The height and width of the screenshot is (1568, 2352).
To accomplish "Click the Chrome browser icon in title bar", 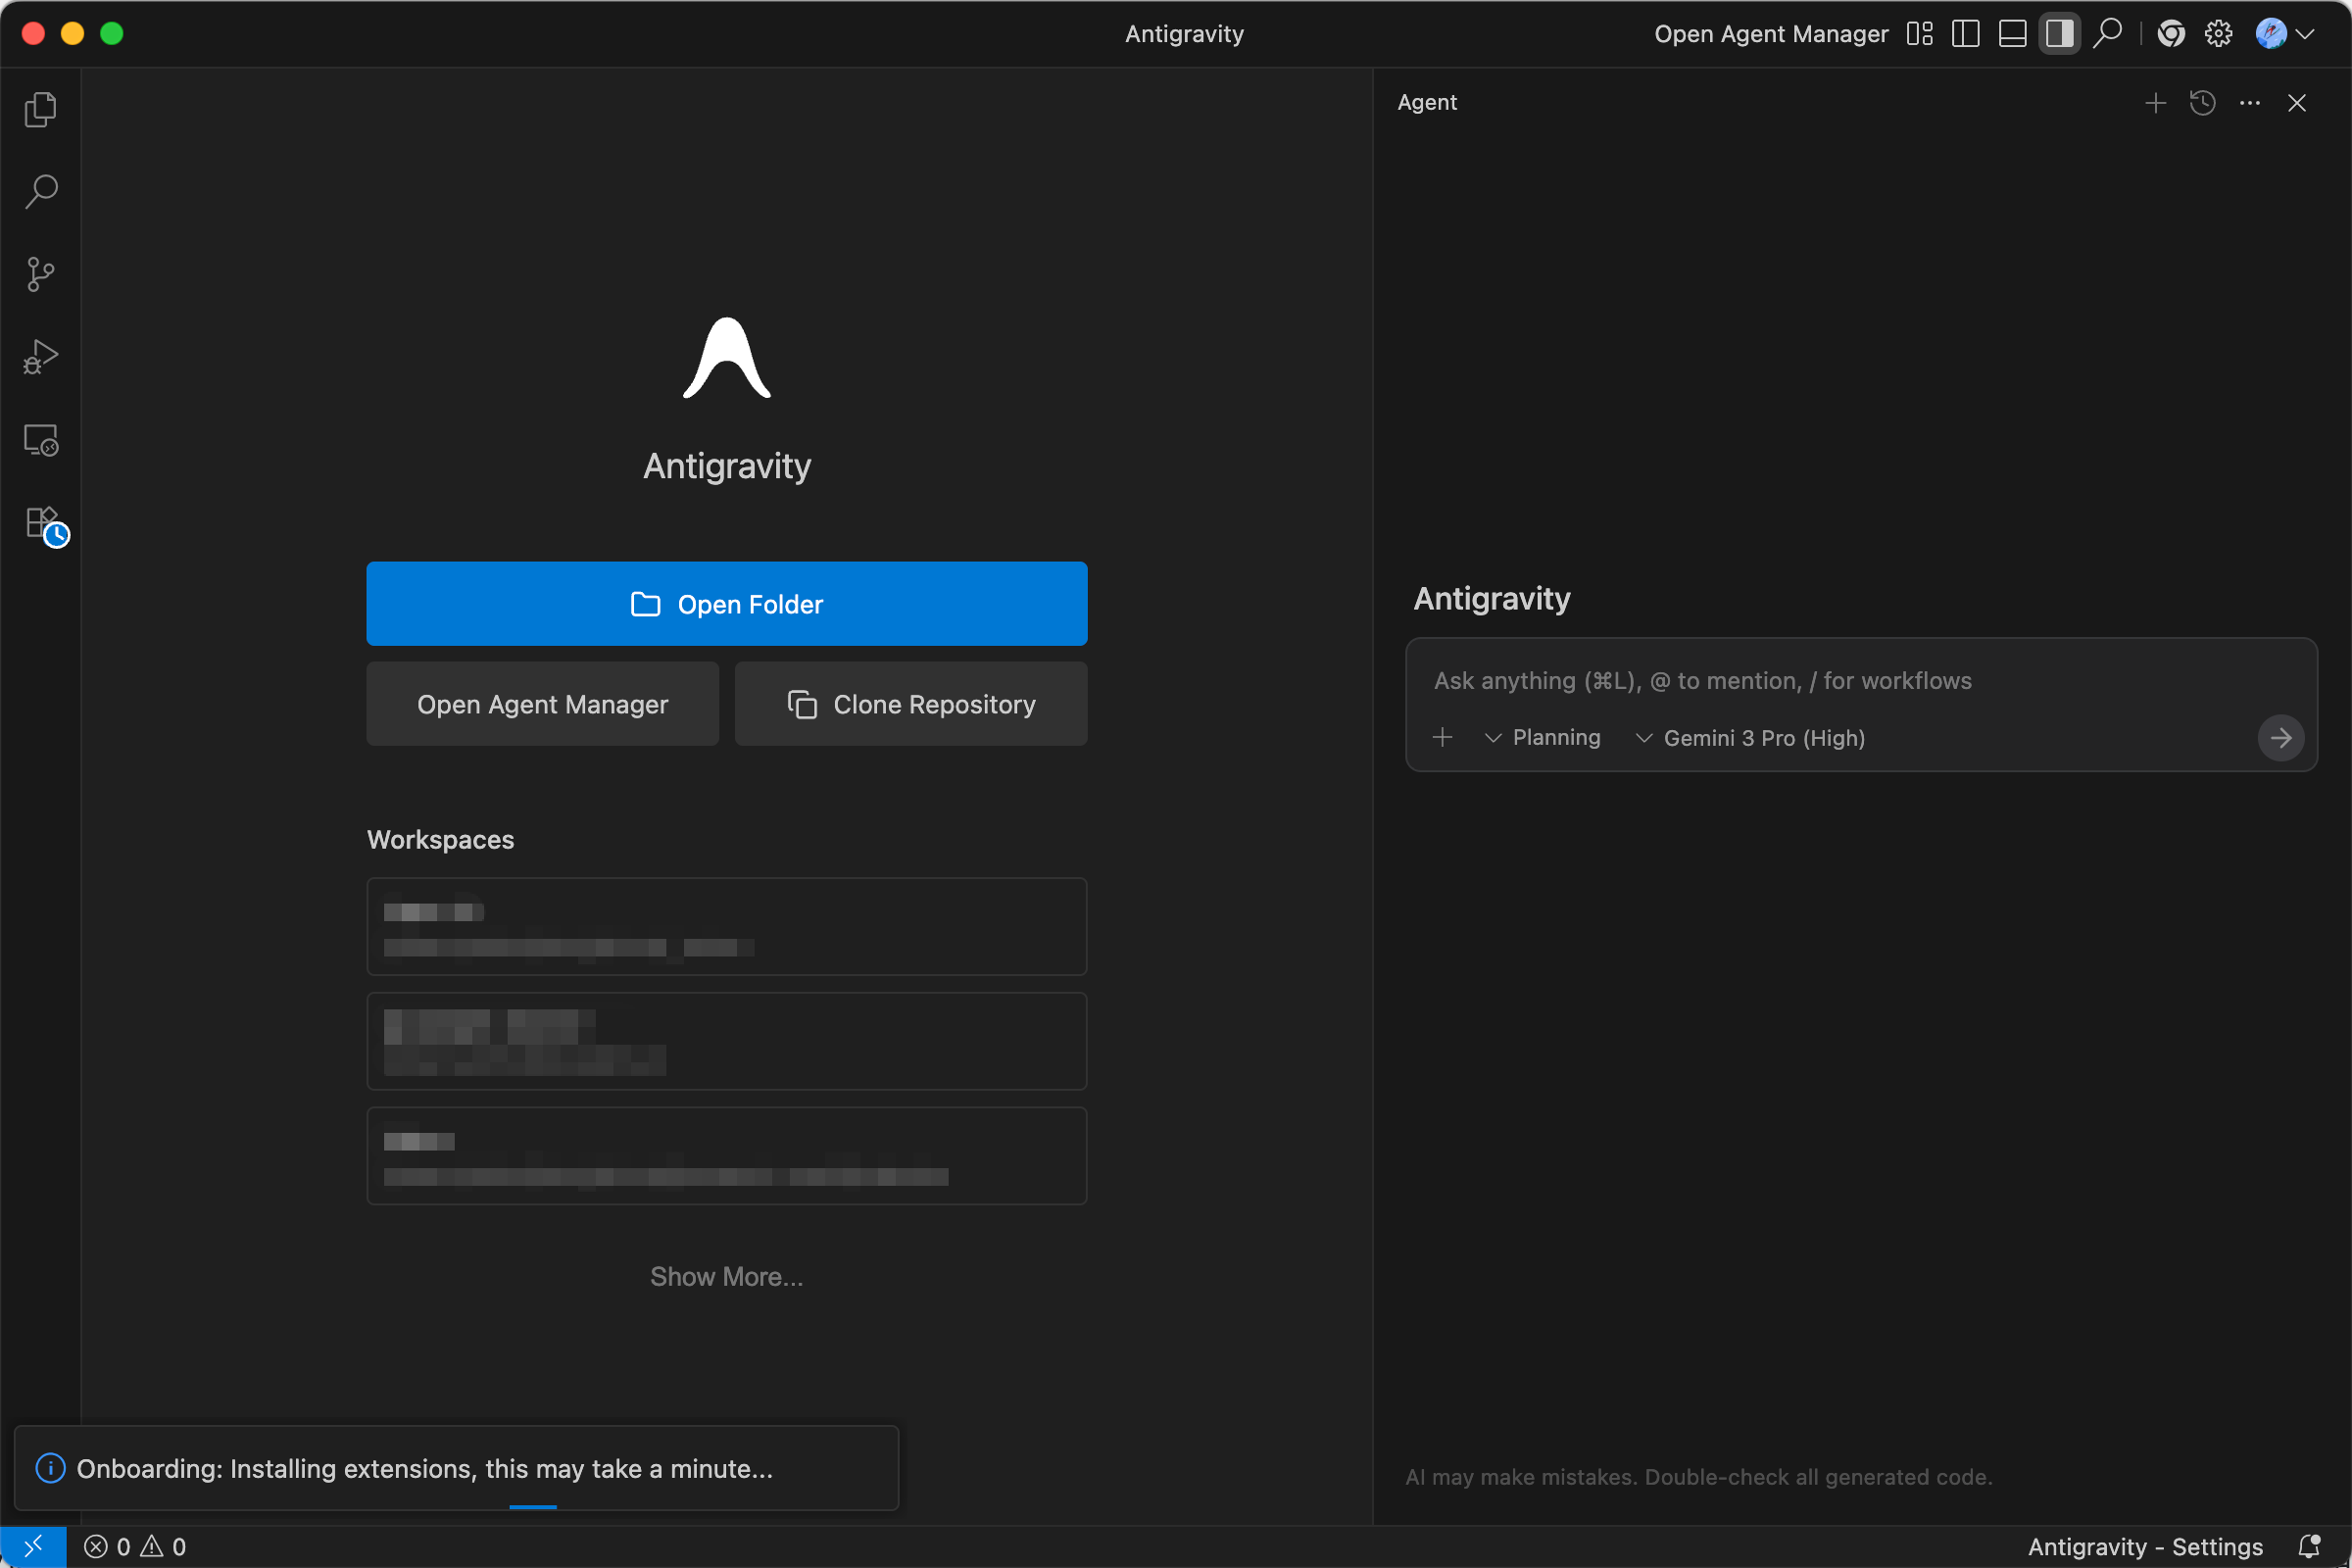I will (2170, 34).
